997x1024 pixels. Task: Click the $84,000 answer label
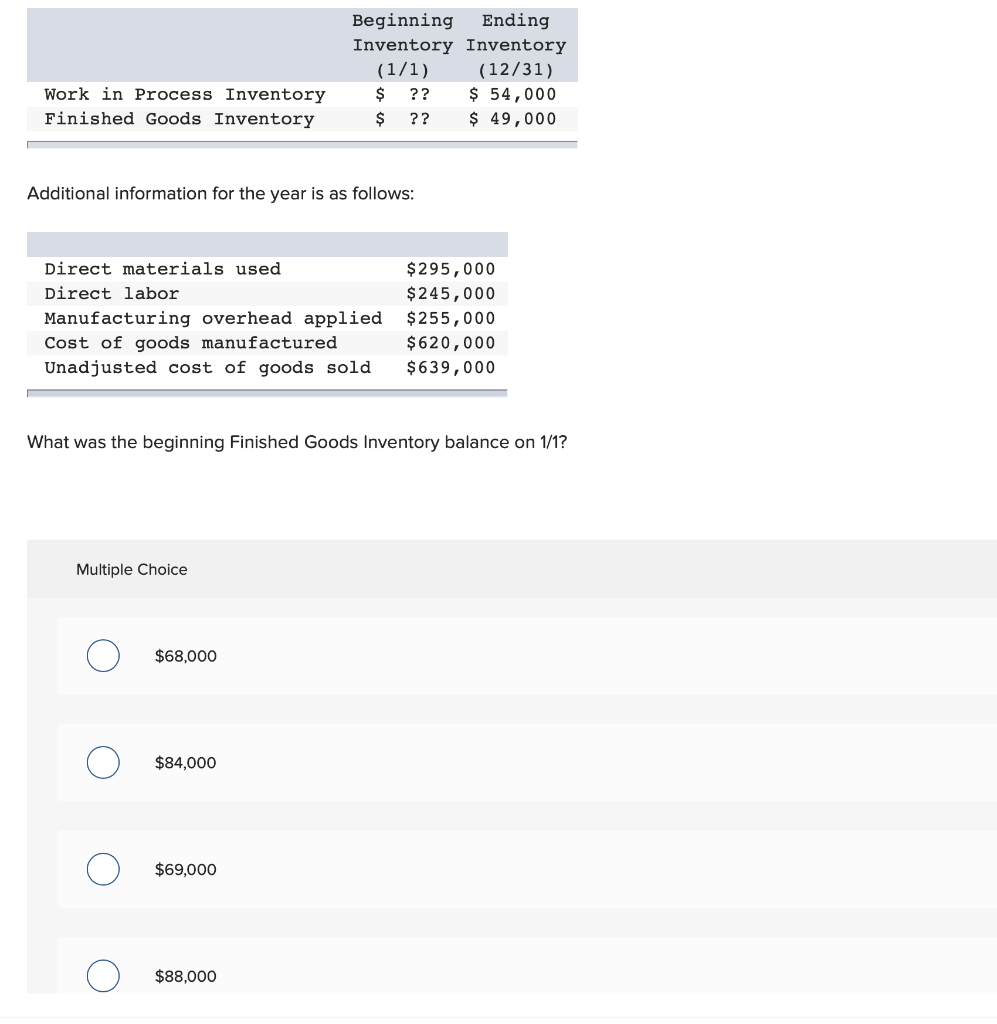tap(186, 762)
